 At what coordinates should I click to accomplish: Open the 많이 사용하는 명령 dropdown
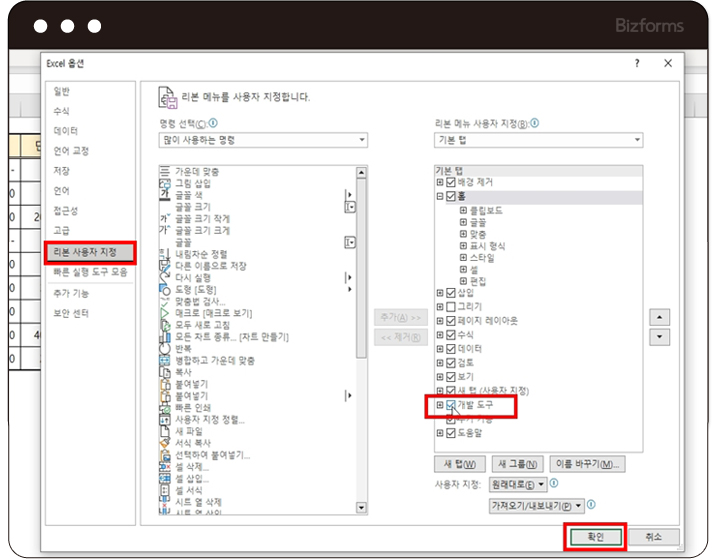pyautogui.click(x=263, y=140)
